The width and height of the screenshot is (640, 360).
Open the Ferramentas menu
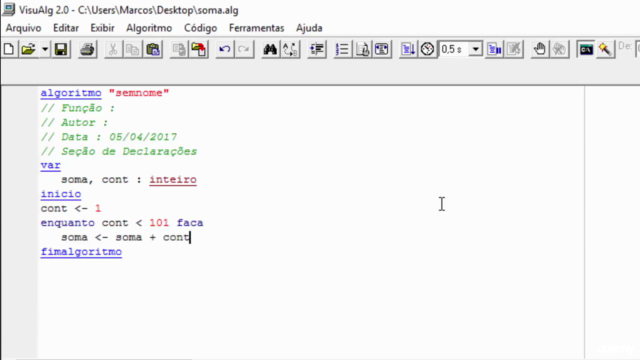pos(256,28)
